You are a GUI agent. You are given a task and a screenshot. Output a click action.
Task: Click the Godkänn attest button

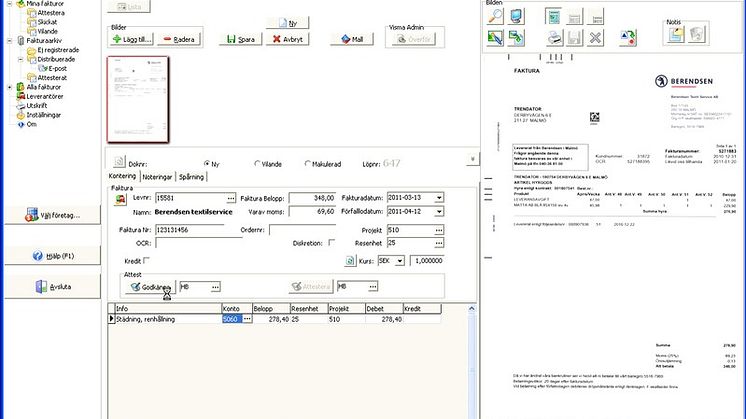click(x=150, y=287)
